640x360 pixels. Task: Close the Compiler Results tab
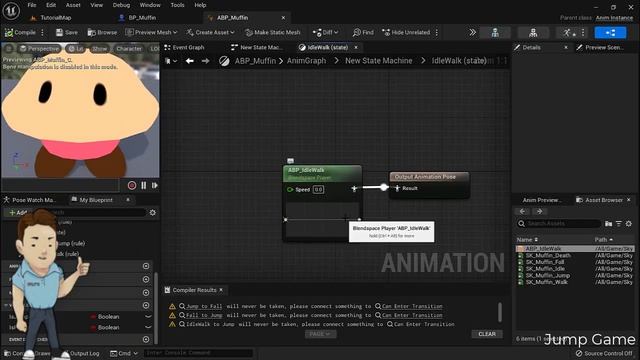point(221,290)
